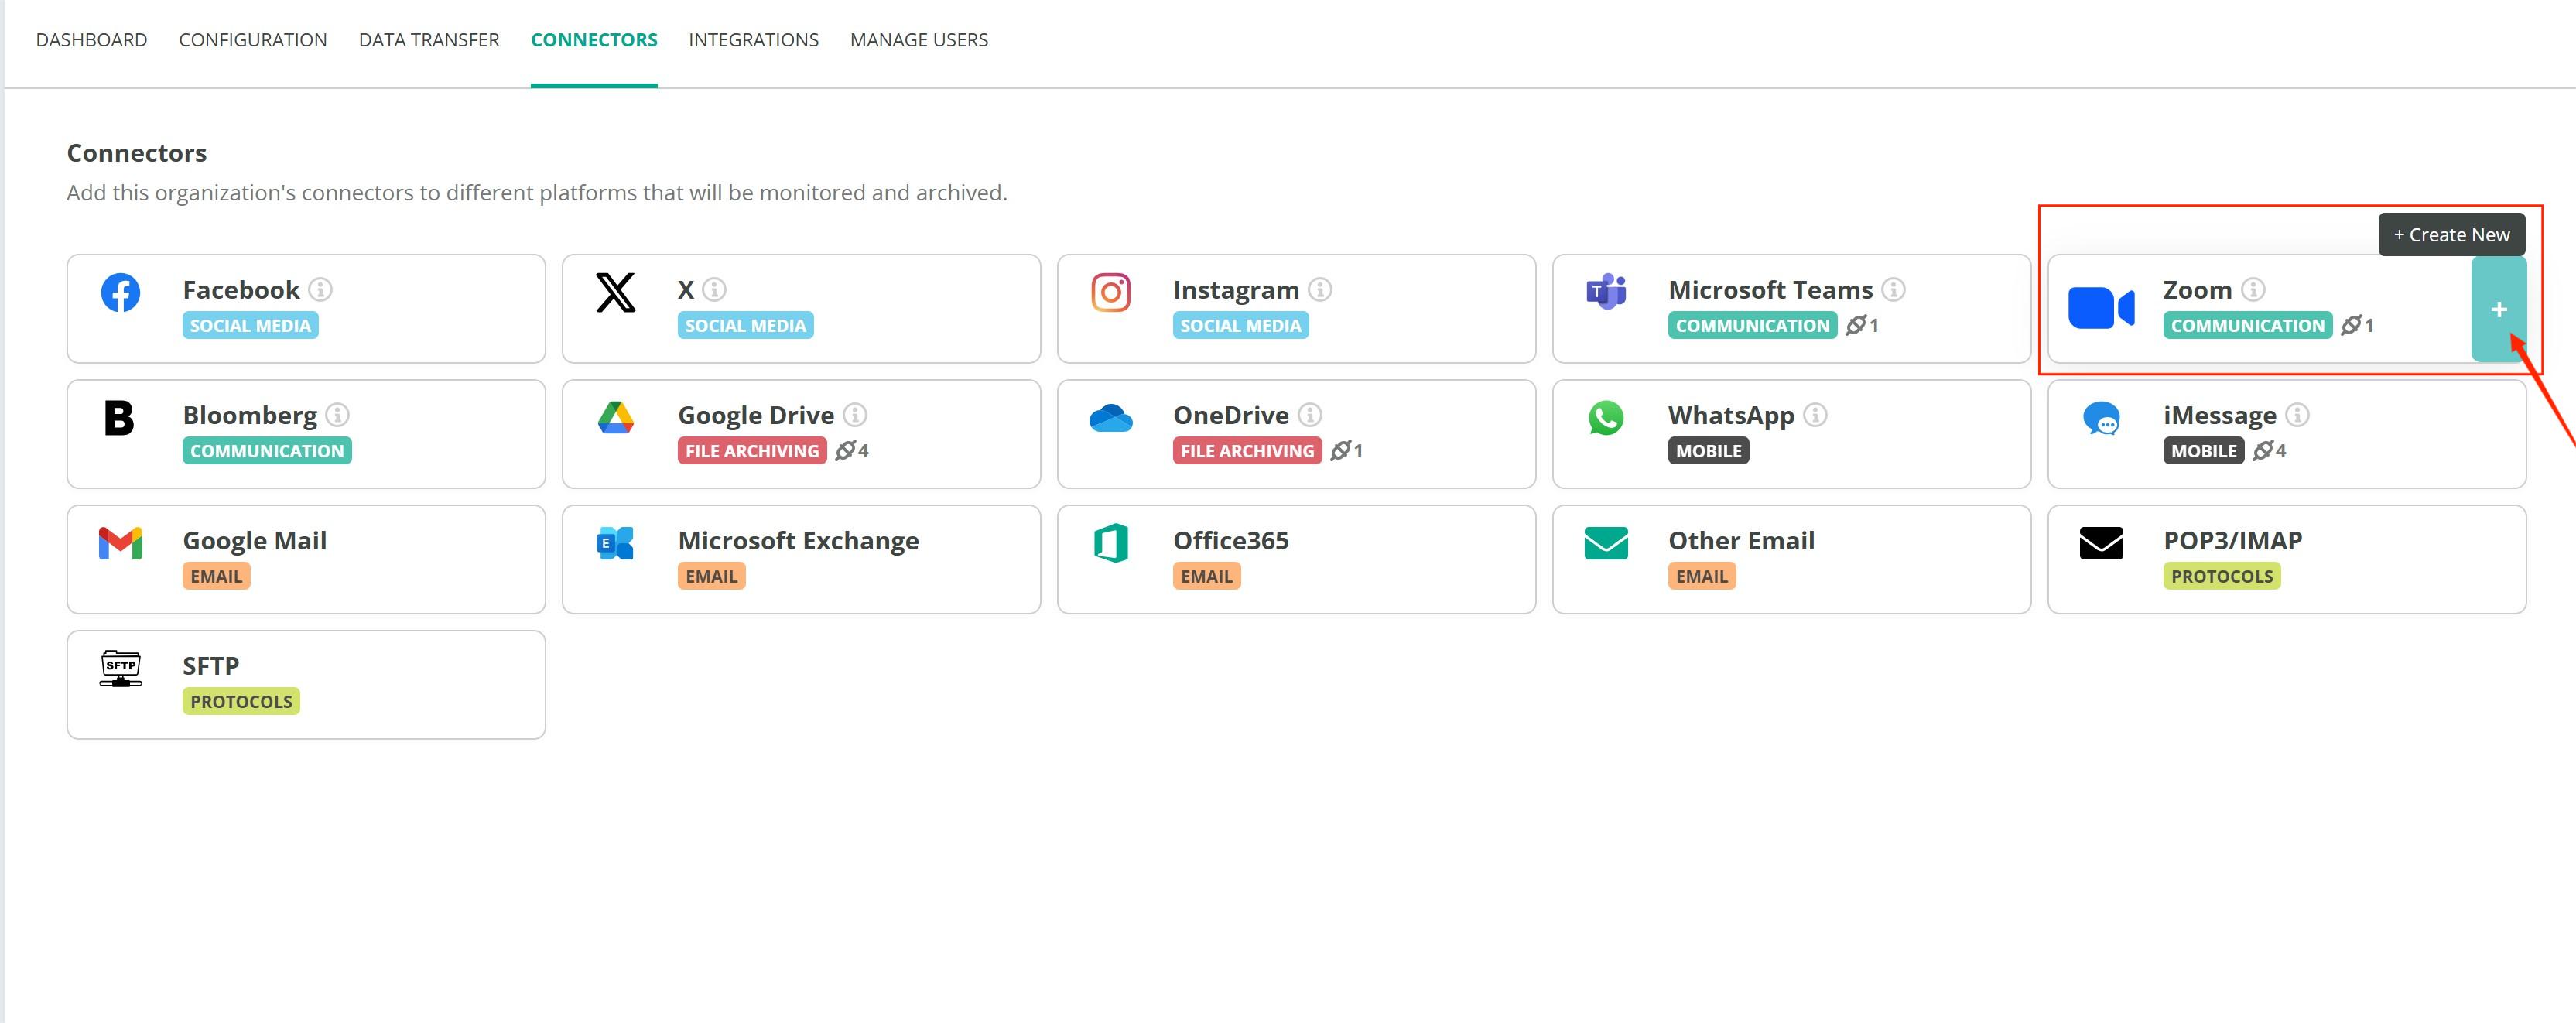Click the Facebook logo icon
The width and height of the screenshot is (2576, 1023).
[x=120, y=293]
